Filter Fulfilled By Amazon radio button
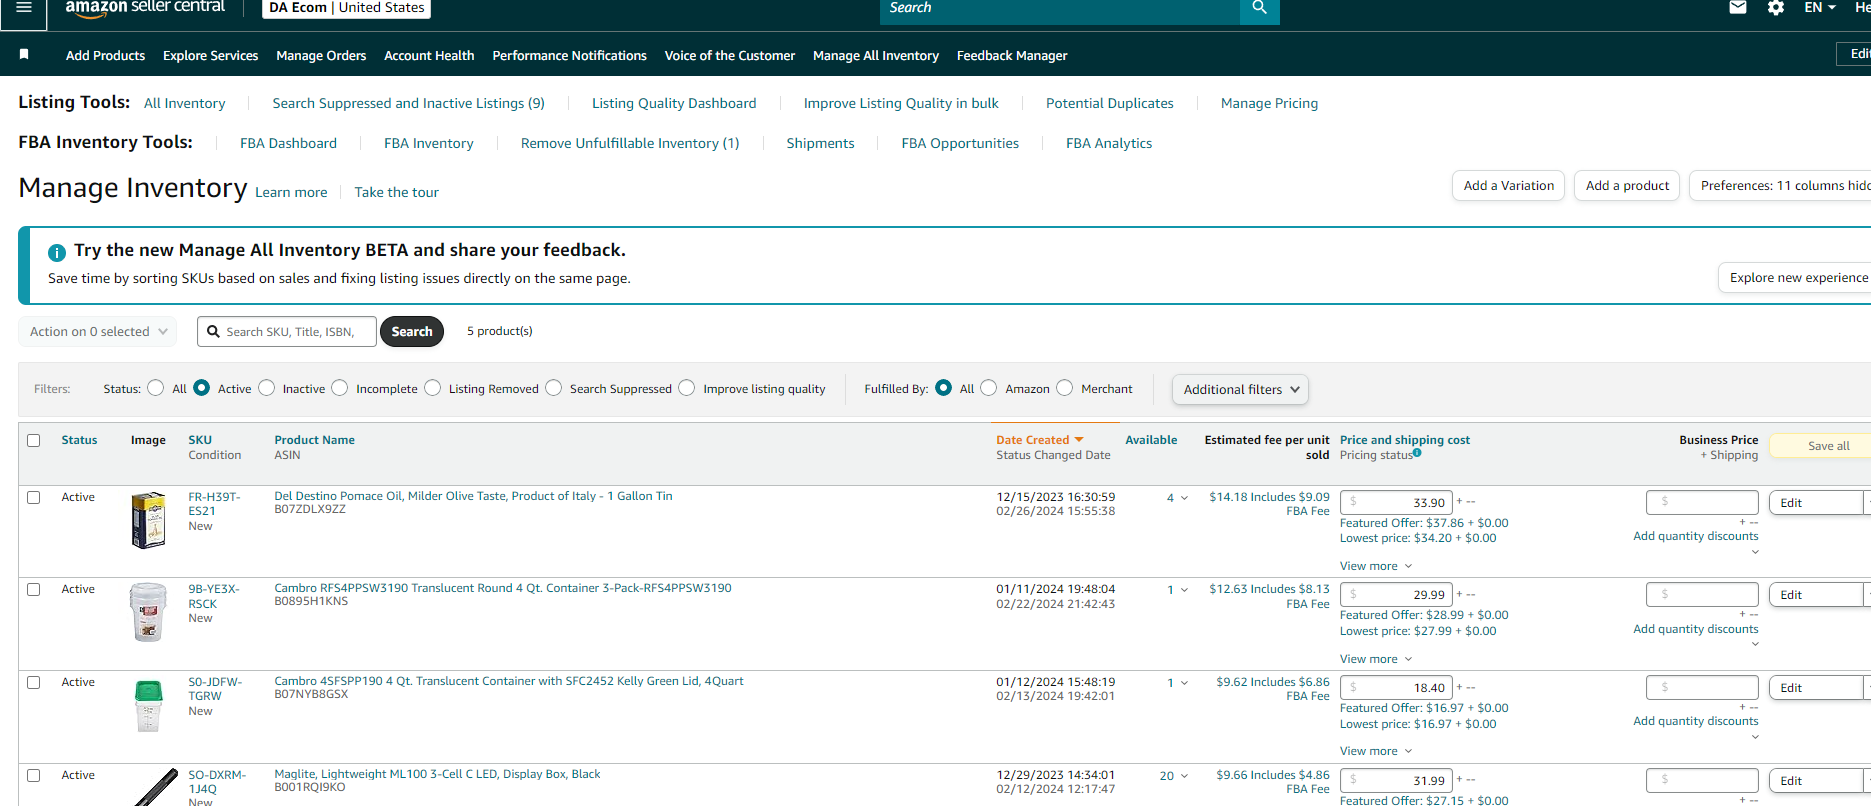Screen dimensions: 1871x806 click(x=988, y=388)
